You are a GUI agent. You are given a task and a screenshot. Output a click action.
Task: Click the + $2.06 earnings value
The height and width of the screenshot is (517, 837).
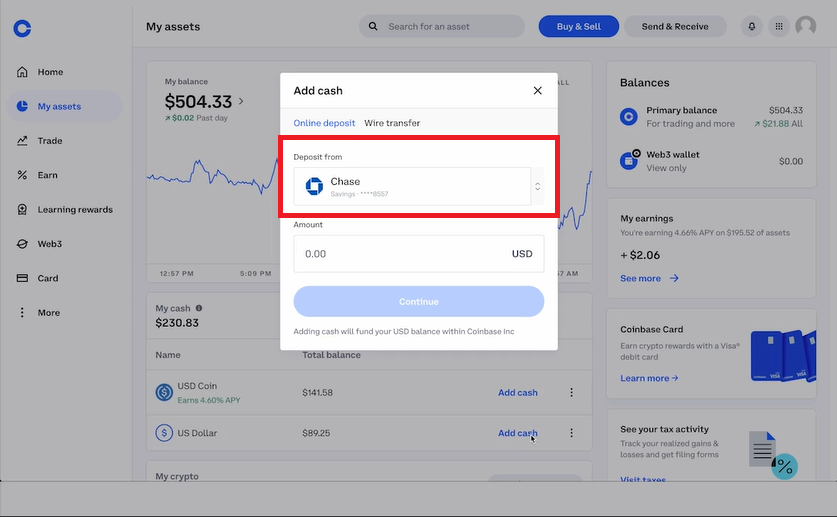640,255
